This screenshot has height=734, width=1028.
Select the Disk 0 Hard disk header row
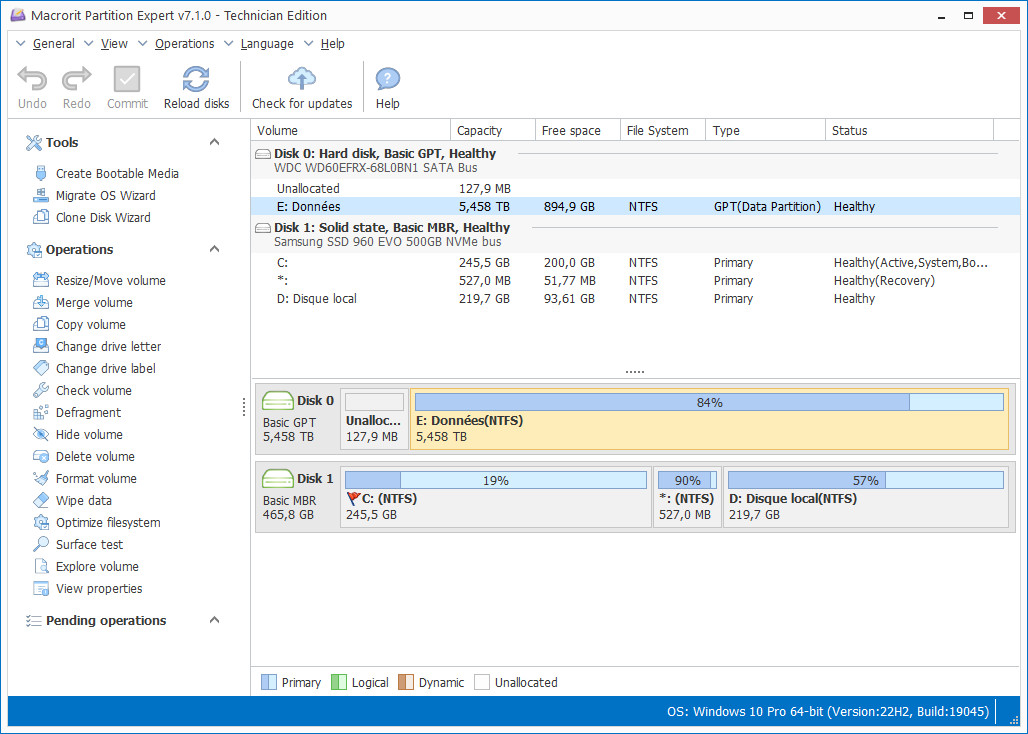[x=635, y=160]
